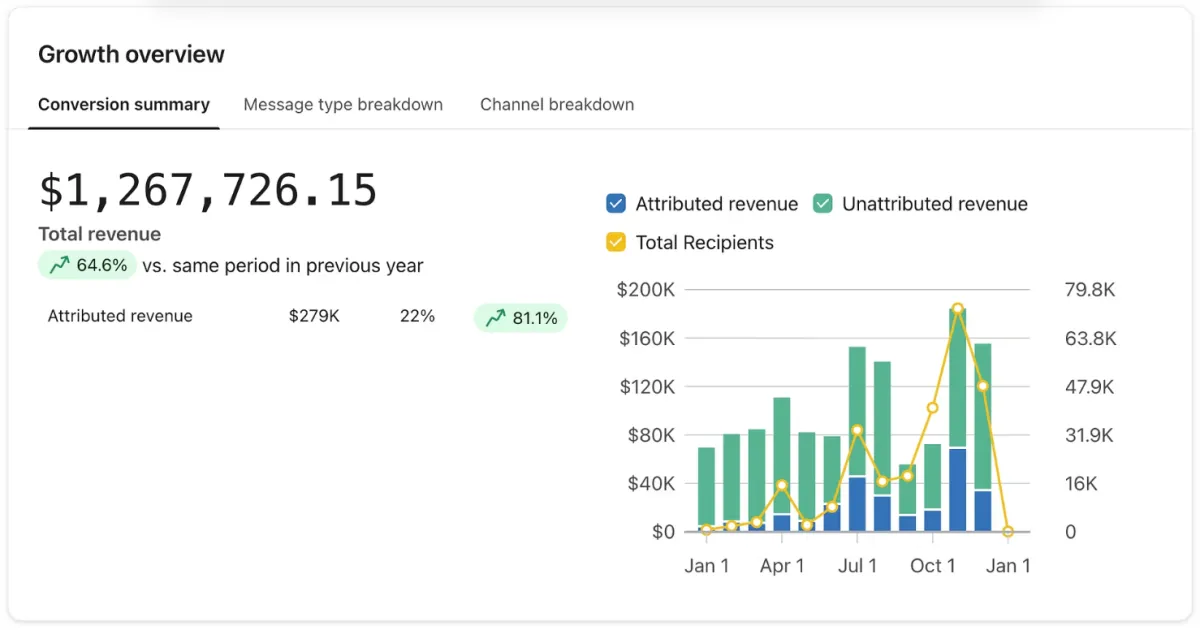
Task: Uncheck the Unattributed revenue legend checkbox
Action: (x=822, y=204)
